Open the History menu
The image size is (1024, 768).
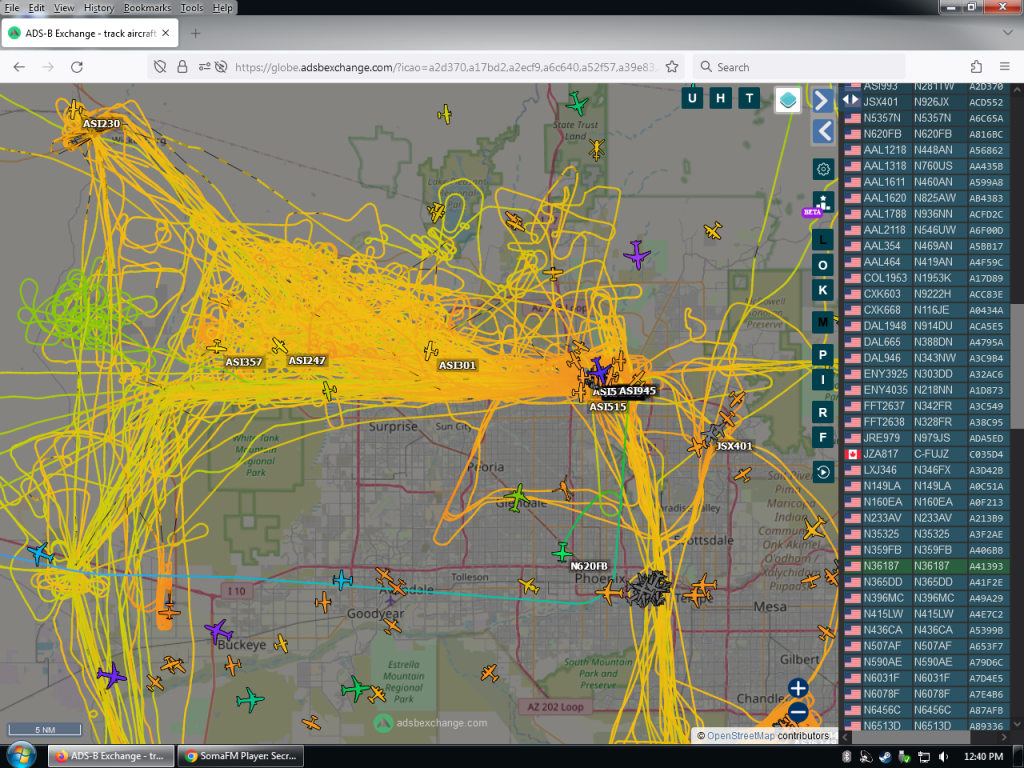pos(99,8)
